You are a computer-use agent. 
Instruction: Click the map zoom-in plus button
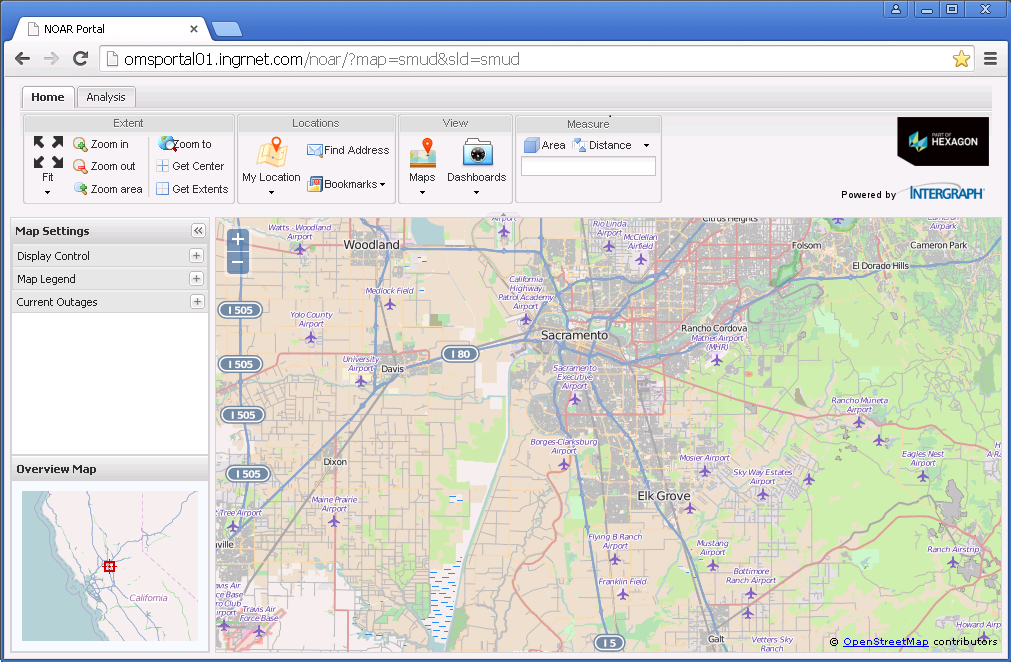237,240
